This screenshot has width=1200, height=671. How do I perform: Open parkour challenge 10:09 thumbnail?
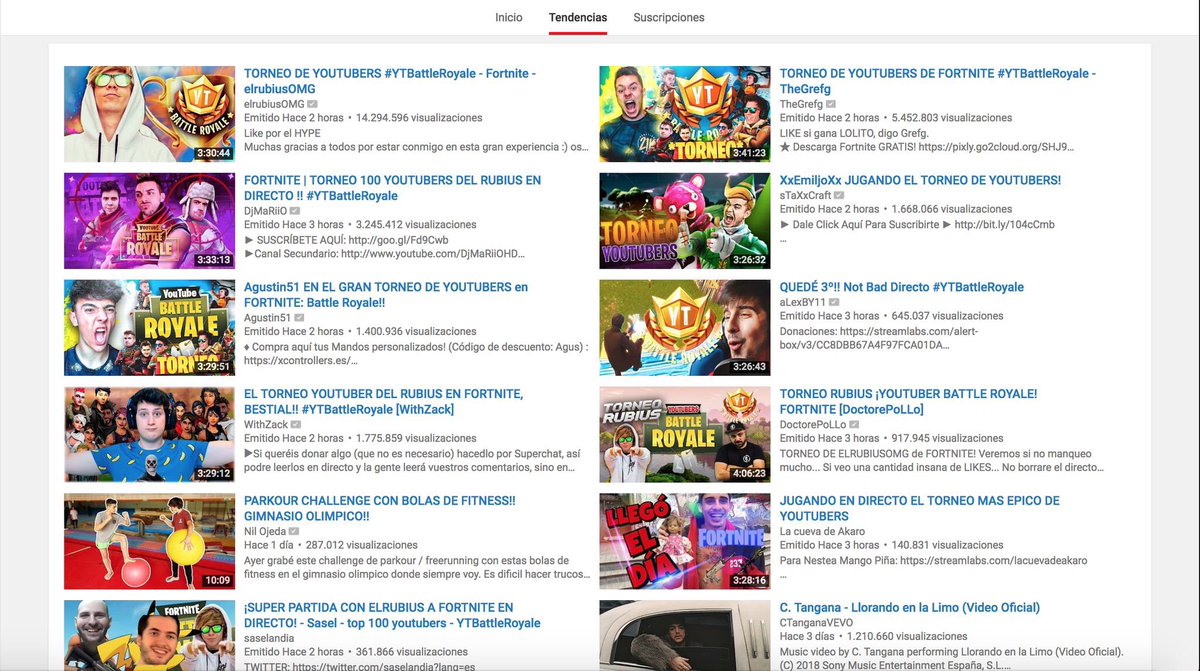pyautogui.click(x=150, y=542)
